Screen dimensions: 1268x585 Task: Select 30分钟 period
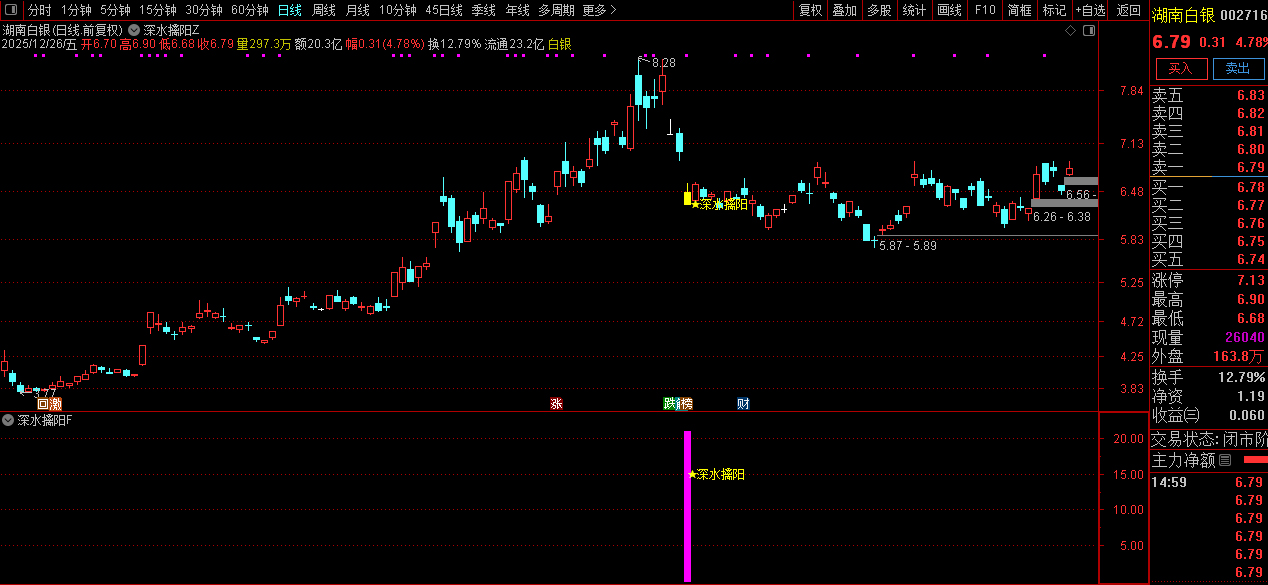tap(204, 10)
